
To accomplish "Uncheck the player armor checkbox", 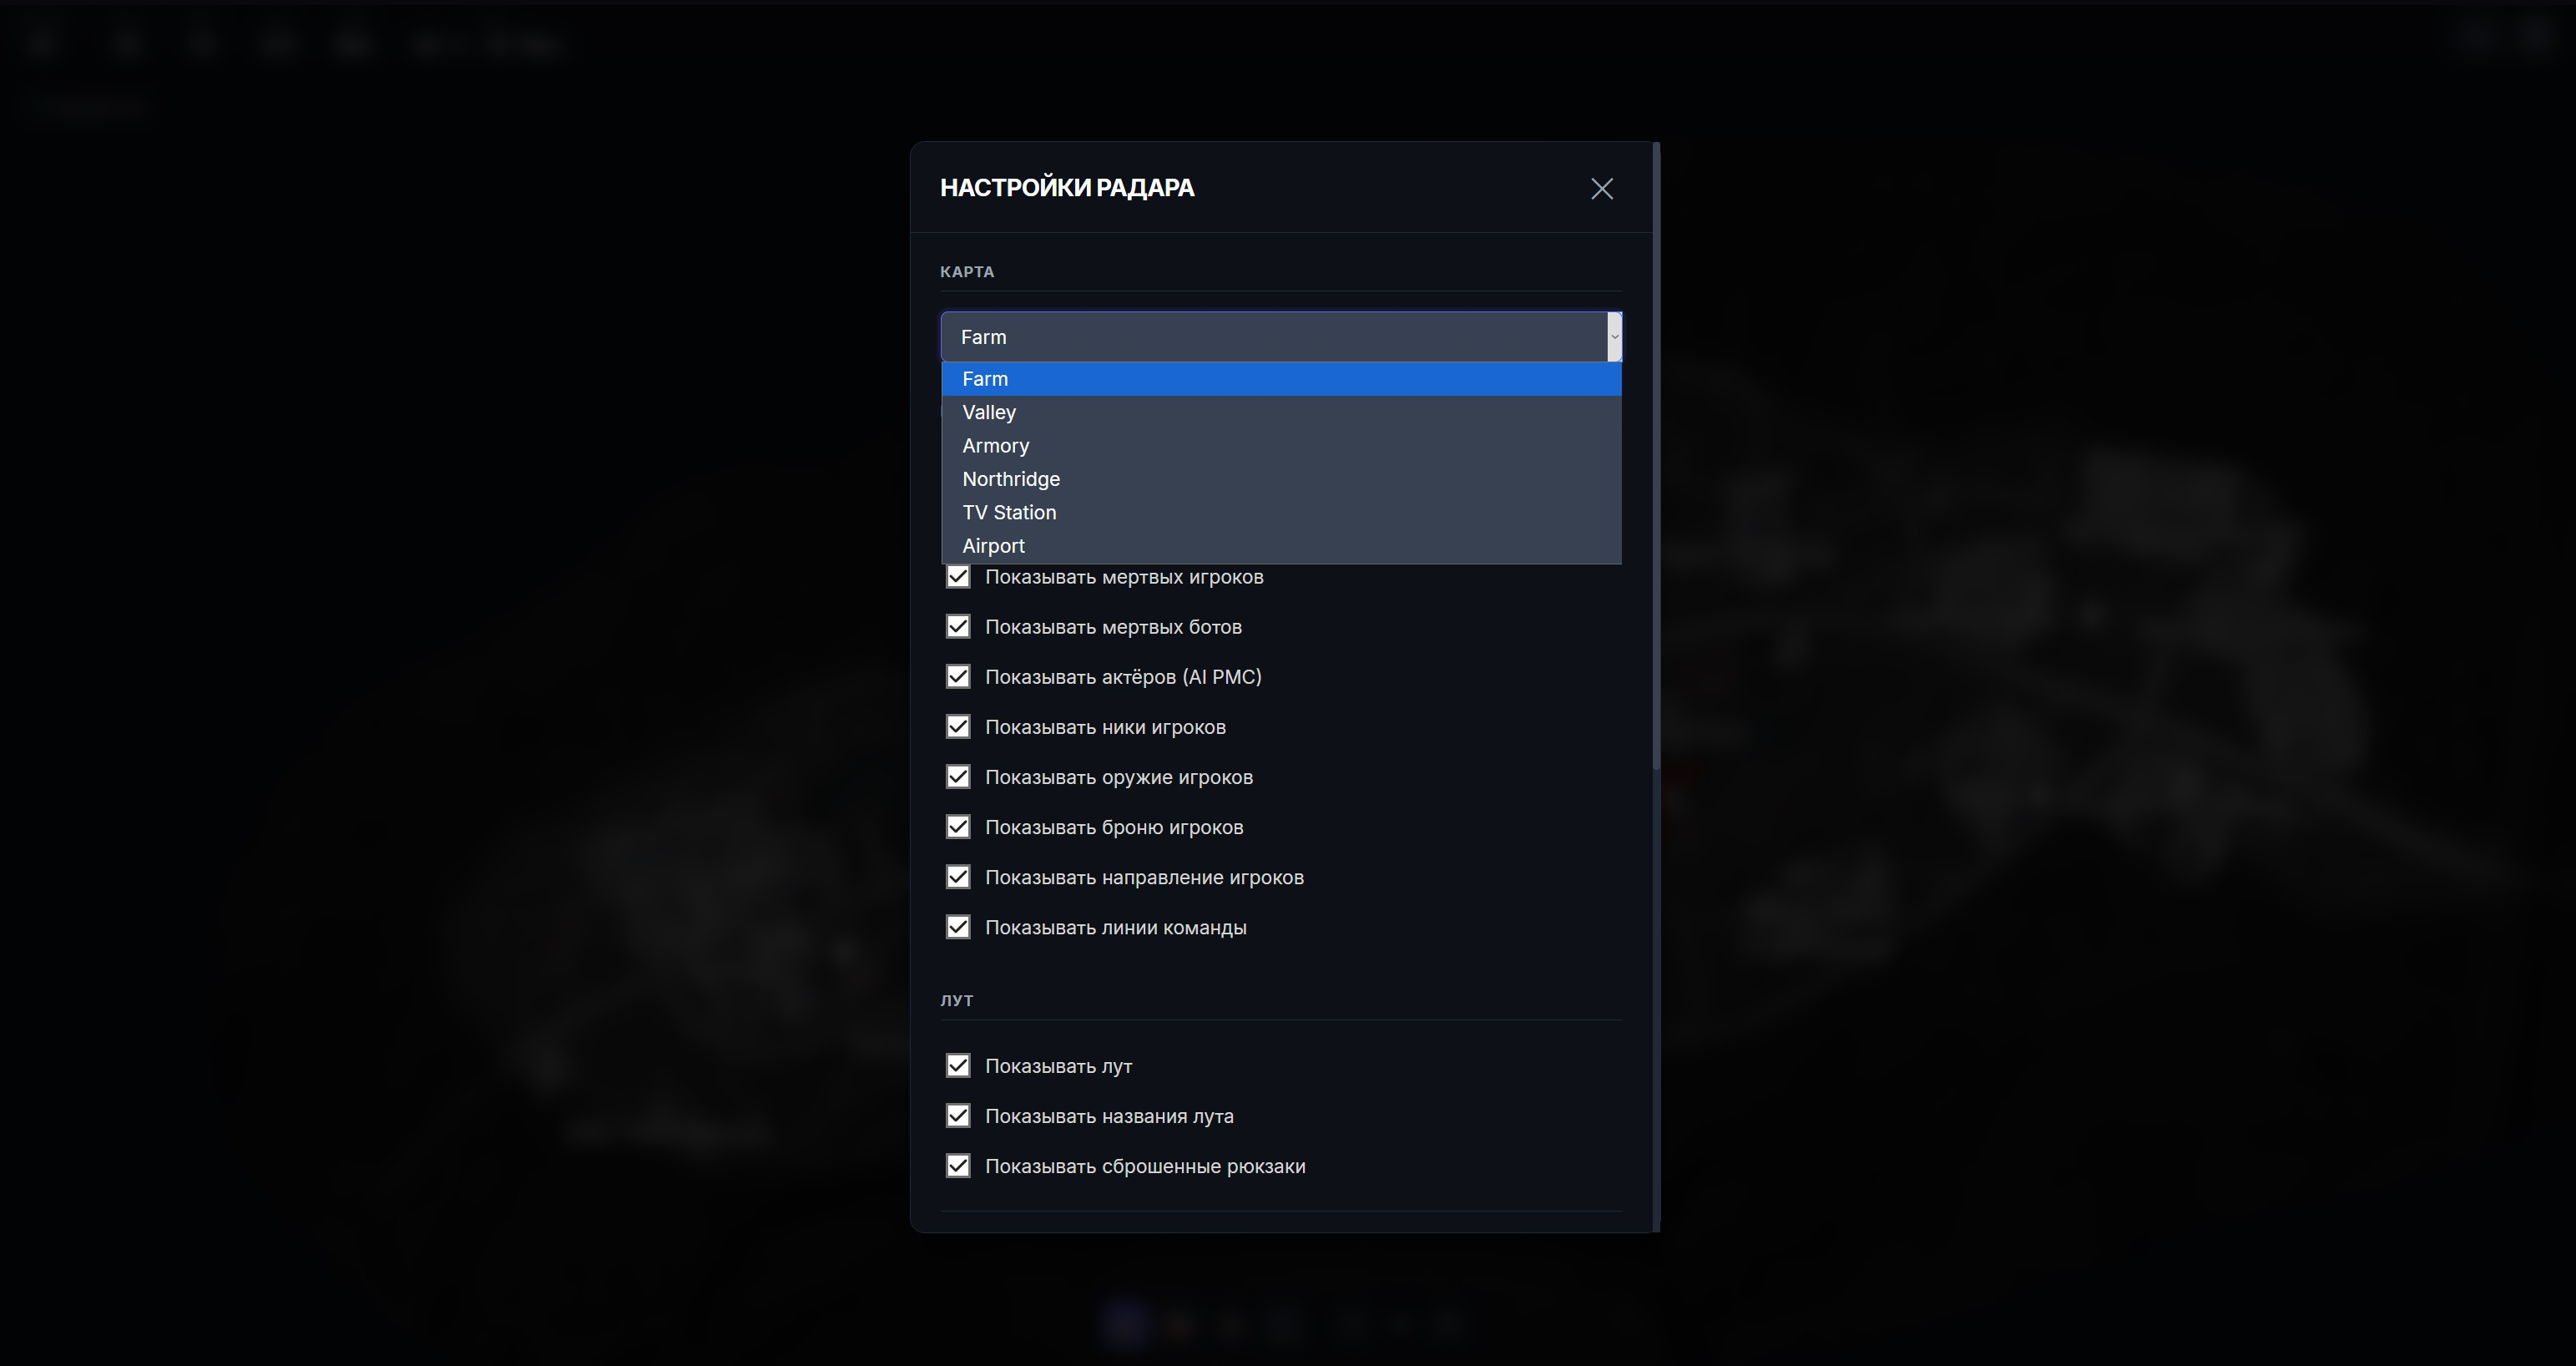I will [x=958, y=827].
